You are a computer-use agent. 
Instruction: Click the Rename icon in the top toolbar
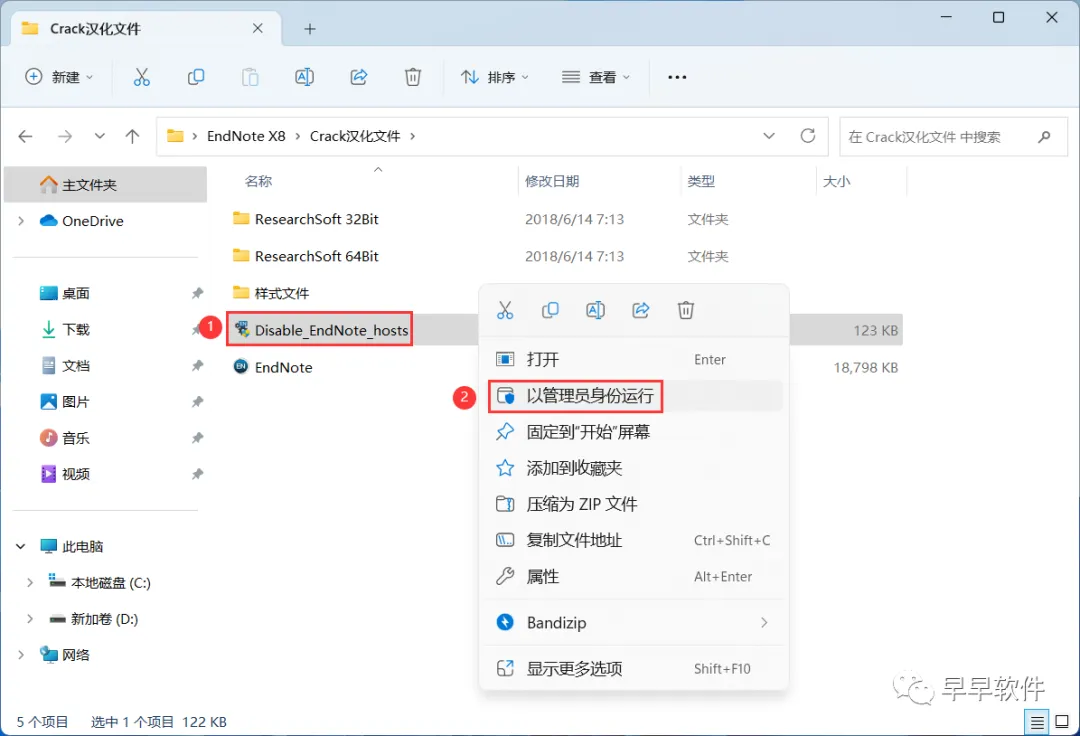coord(304,77)
